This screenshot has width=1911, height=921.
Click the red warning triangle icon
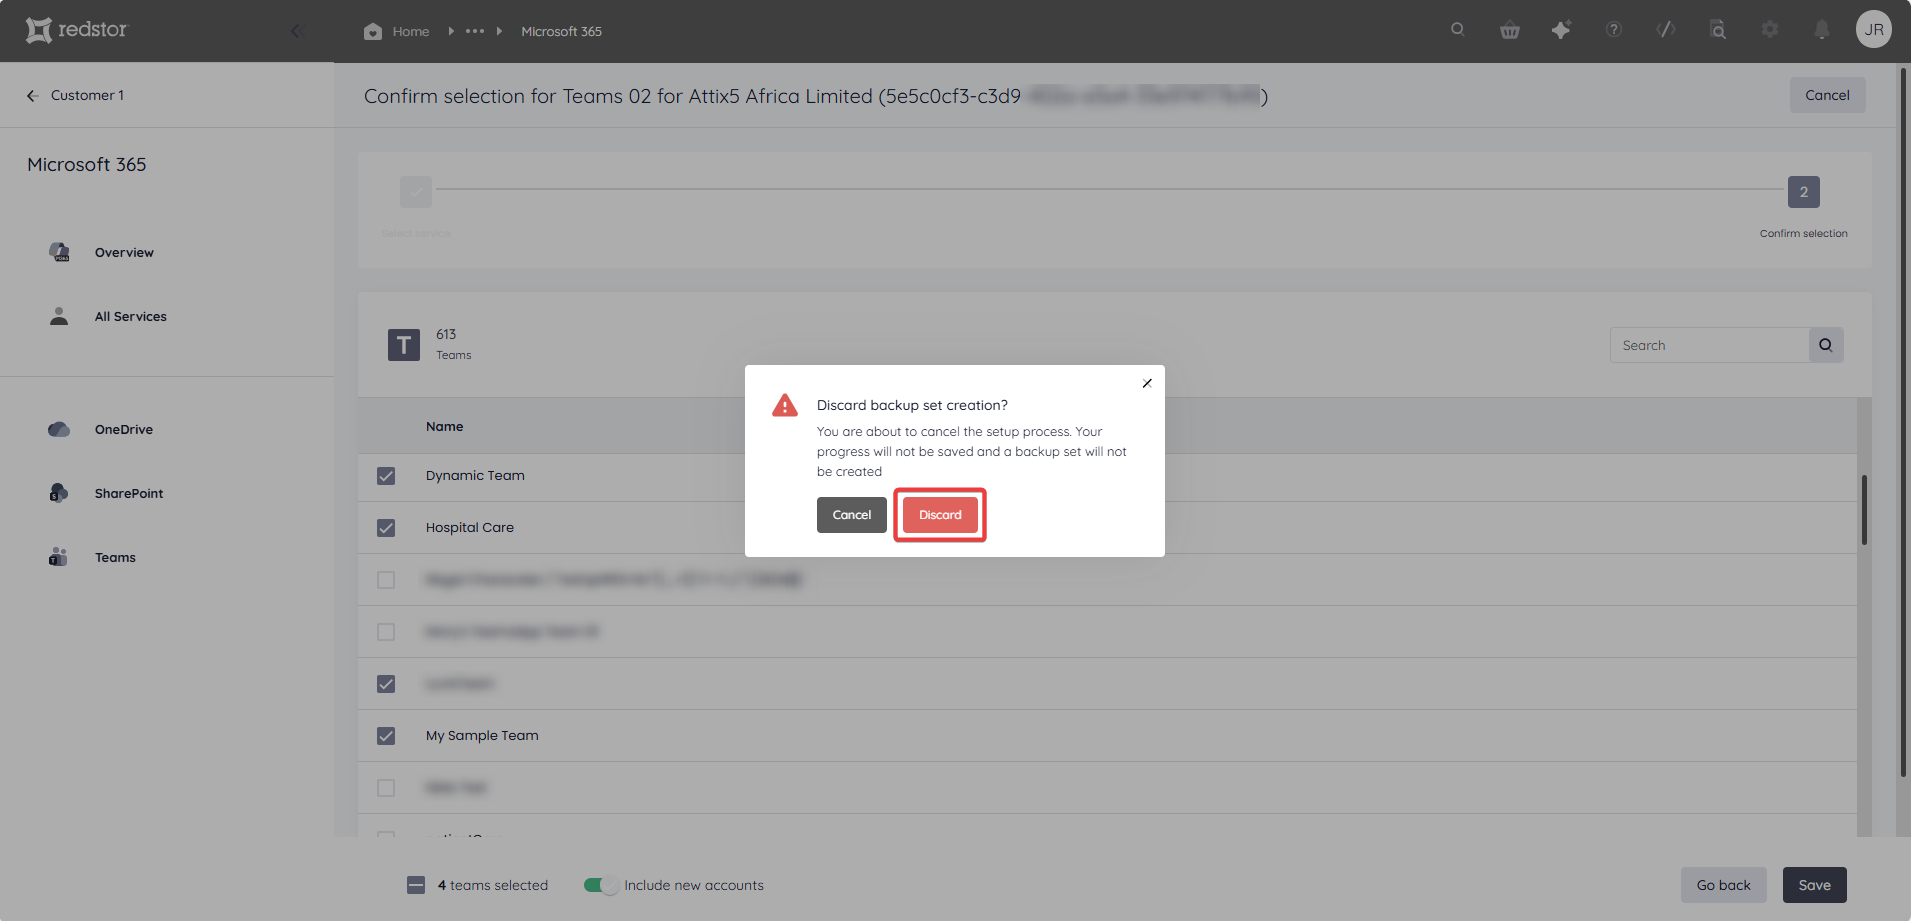785,405
